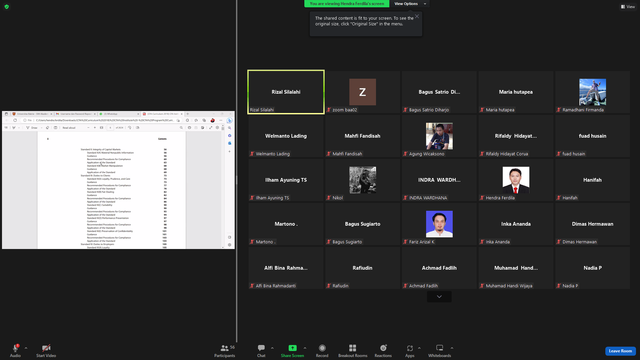The image size is (640, 360).
Task: Select Rifaldy Hidayat Corua's tile
Action: coord(516,136)
